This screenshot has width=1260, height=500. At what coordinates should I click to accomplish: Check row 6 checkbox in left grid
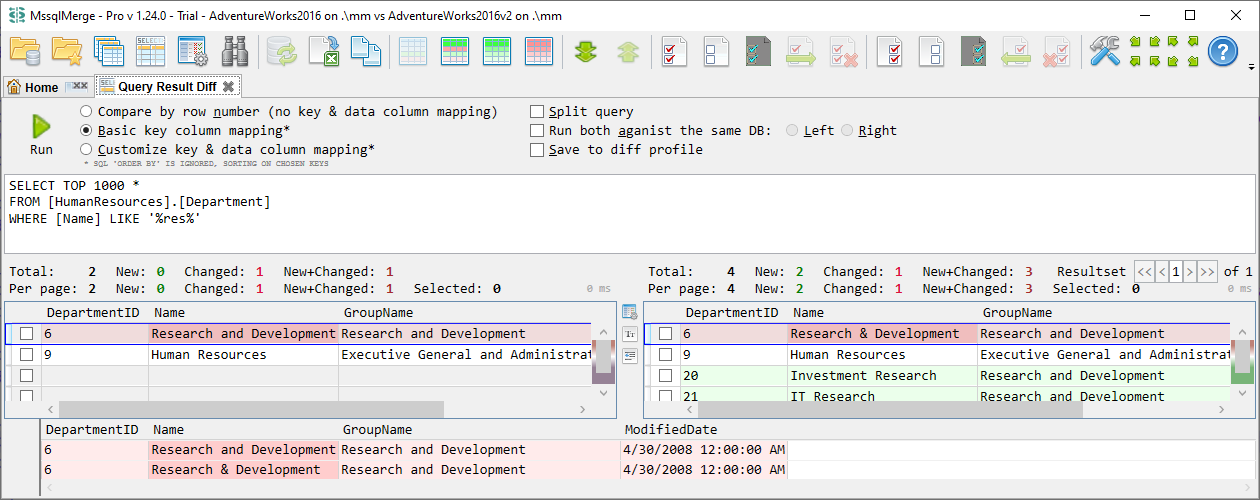(x=27, y=334)
